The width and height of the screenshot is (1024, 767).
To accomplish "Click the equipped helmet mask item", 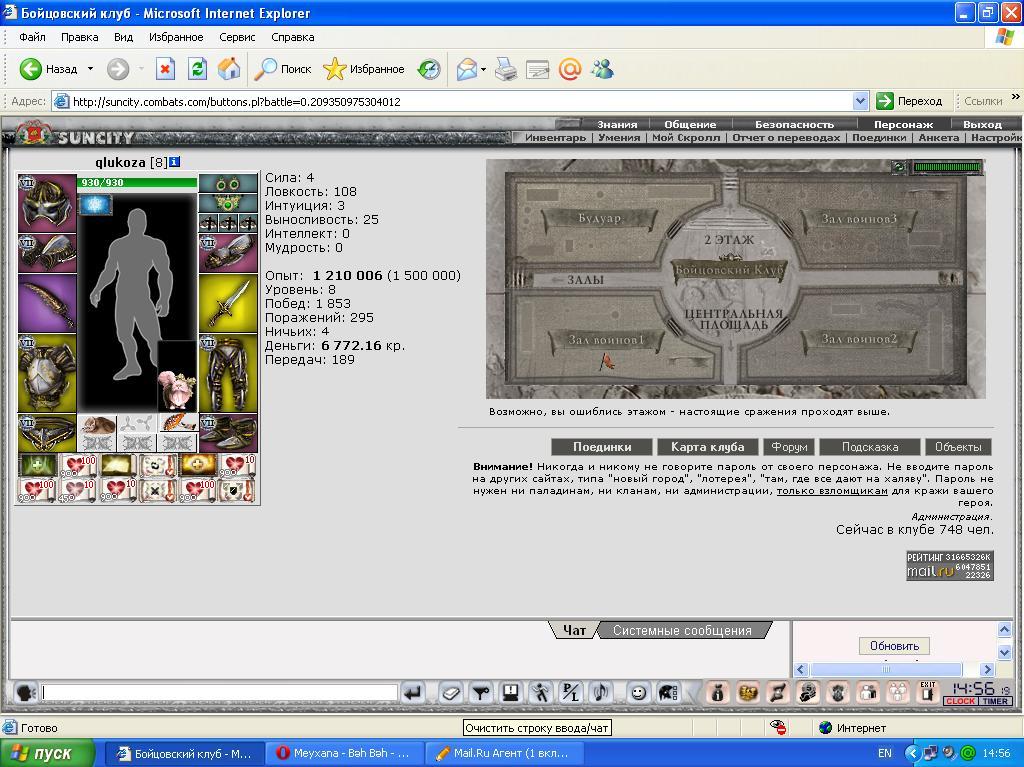I will [x=47, y=203].
